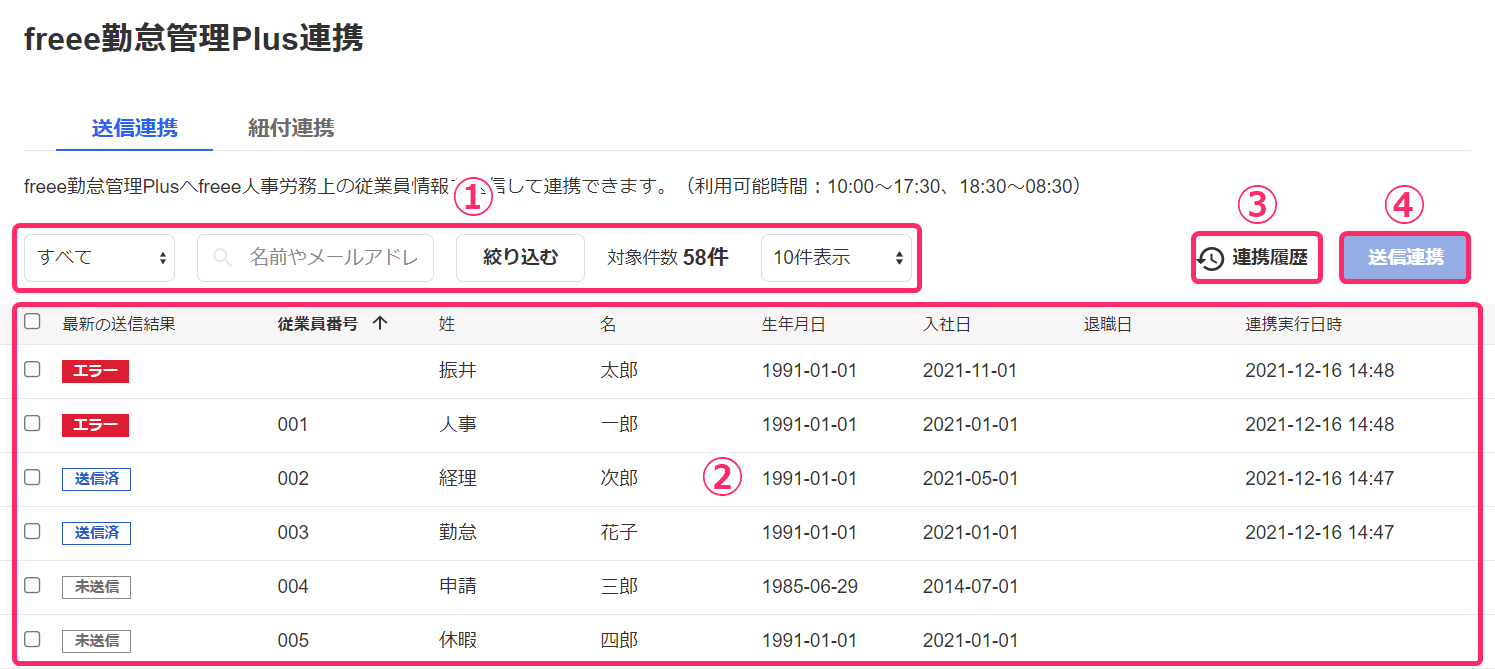Click the surname 経理
Image resolution: width=1495 pixels, height=669 pixels.
(x=457, y=479)
